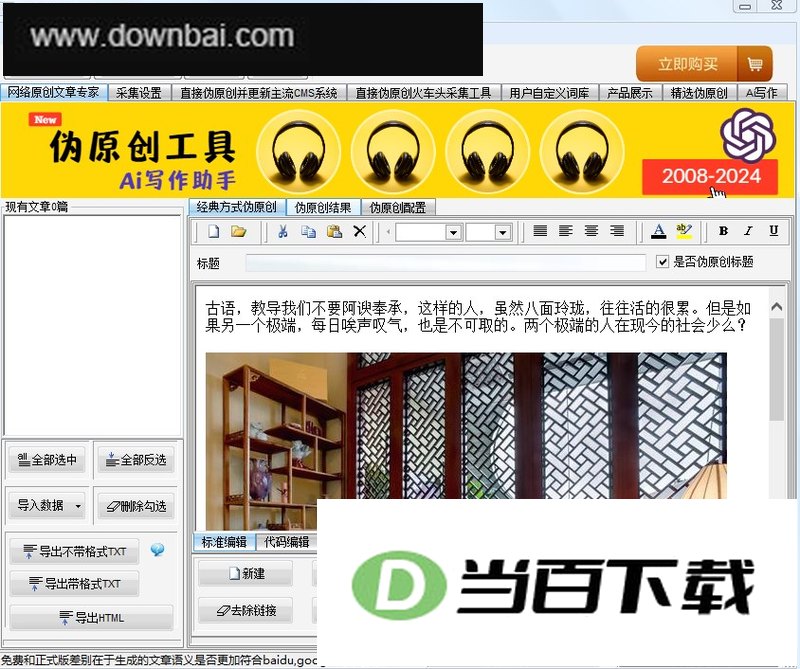800x669 pixels.
Task: Click 去除链接 button
Action: click(x=245, y=610)
